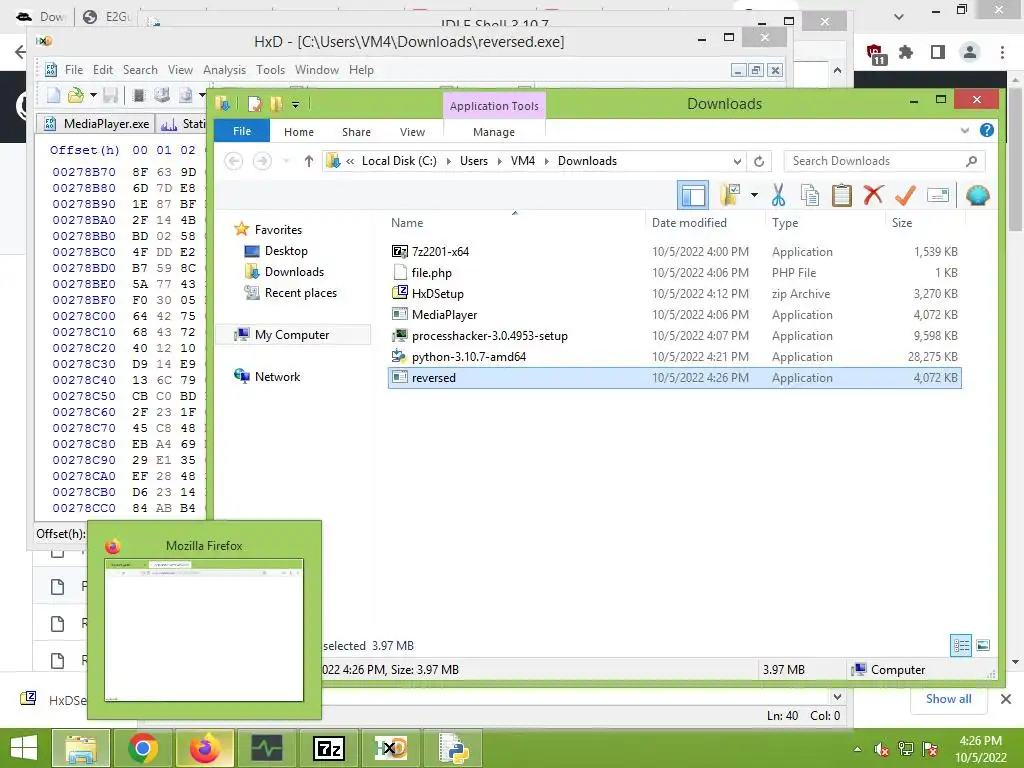This screenshot has height=768, width=1024.
Task: Click HxD Open file icon
Action: pyautogui.click(x=76, y=95)
